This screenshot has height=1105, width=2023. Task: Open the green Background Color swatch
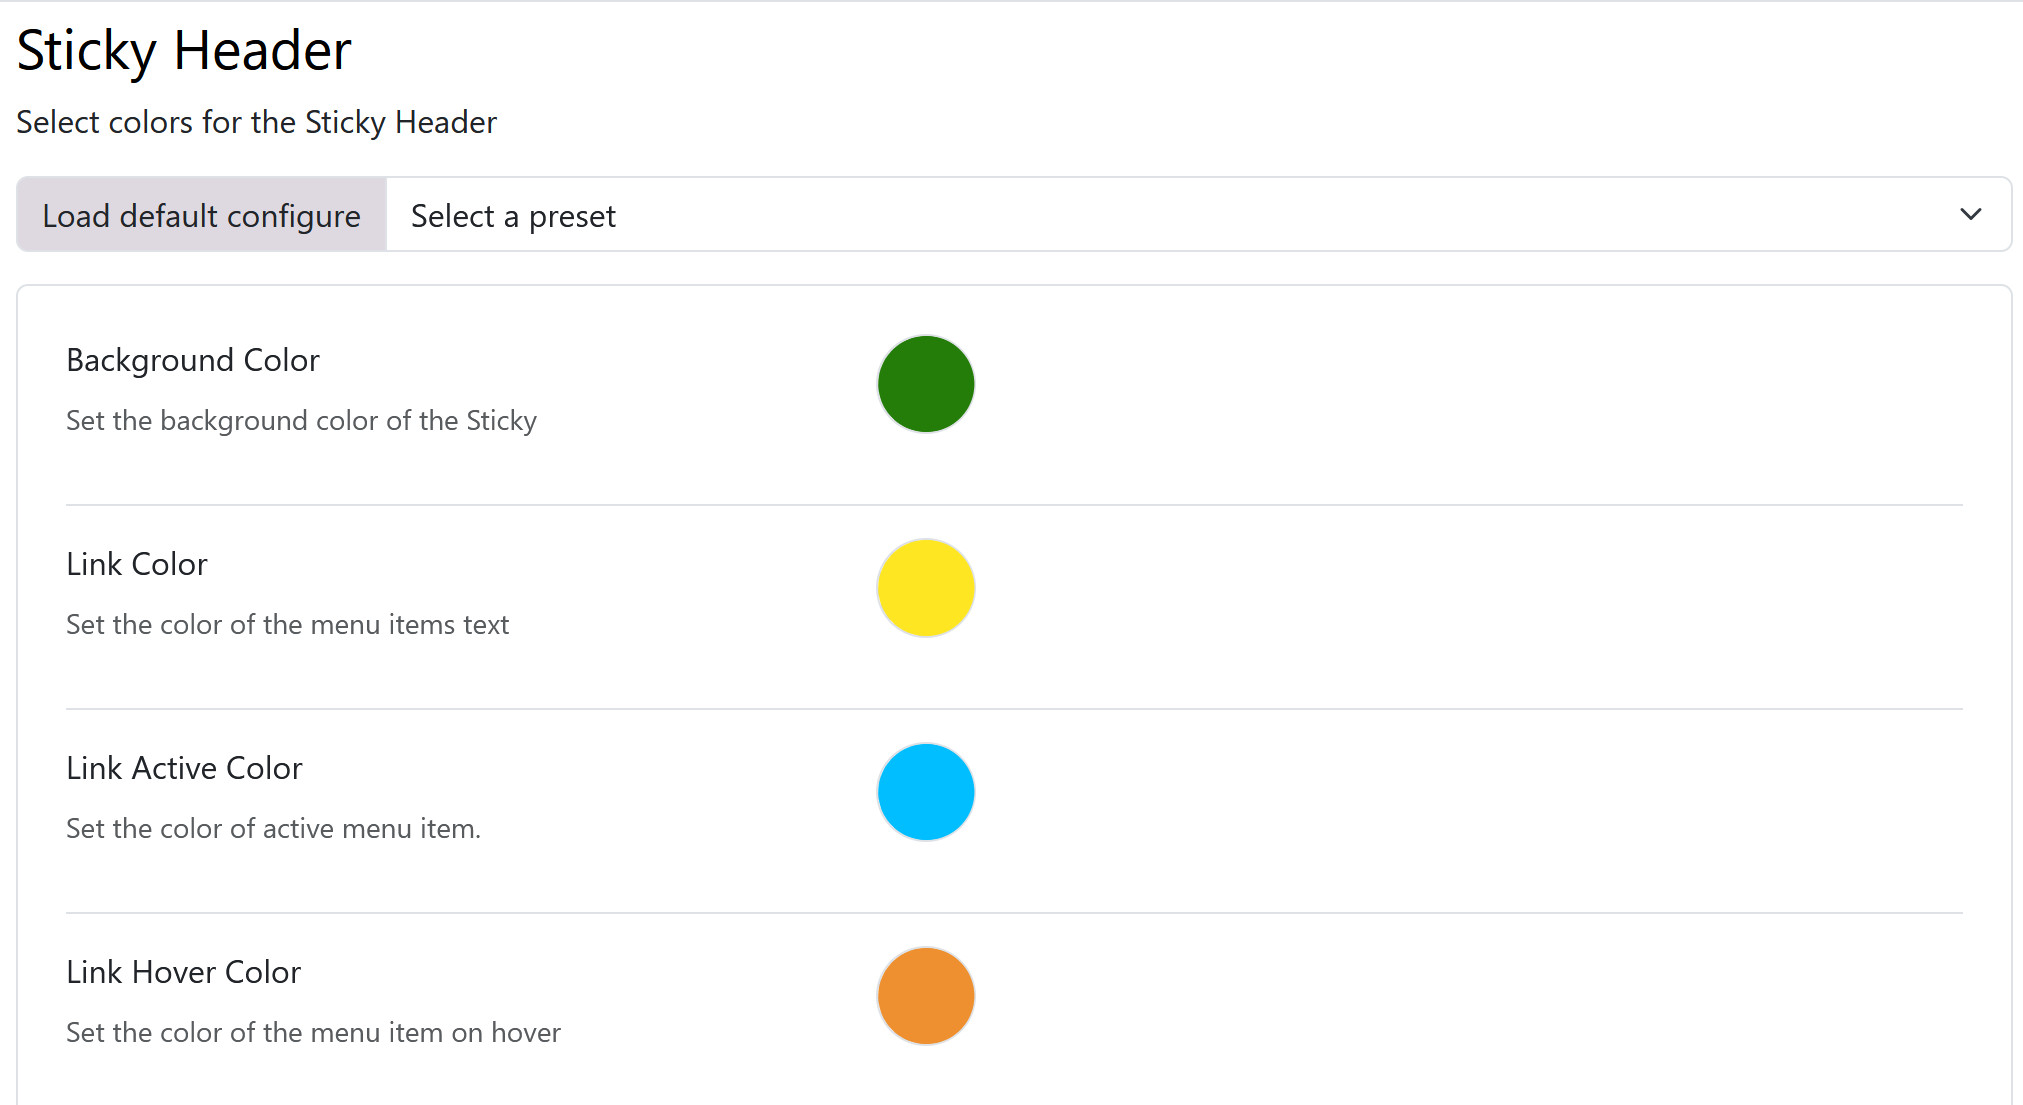point(926,384)
